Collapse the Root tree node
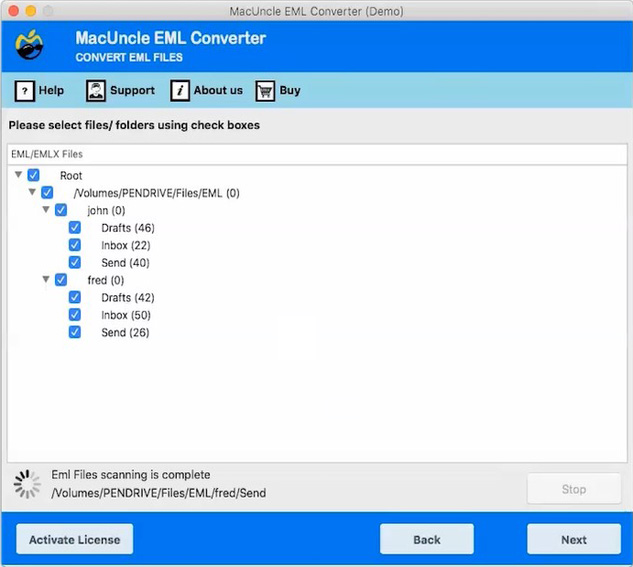This screenshot has width=633, height=567. [x=18, y=175]
